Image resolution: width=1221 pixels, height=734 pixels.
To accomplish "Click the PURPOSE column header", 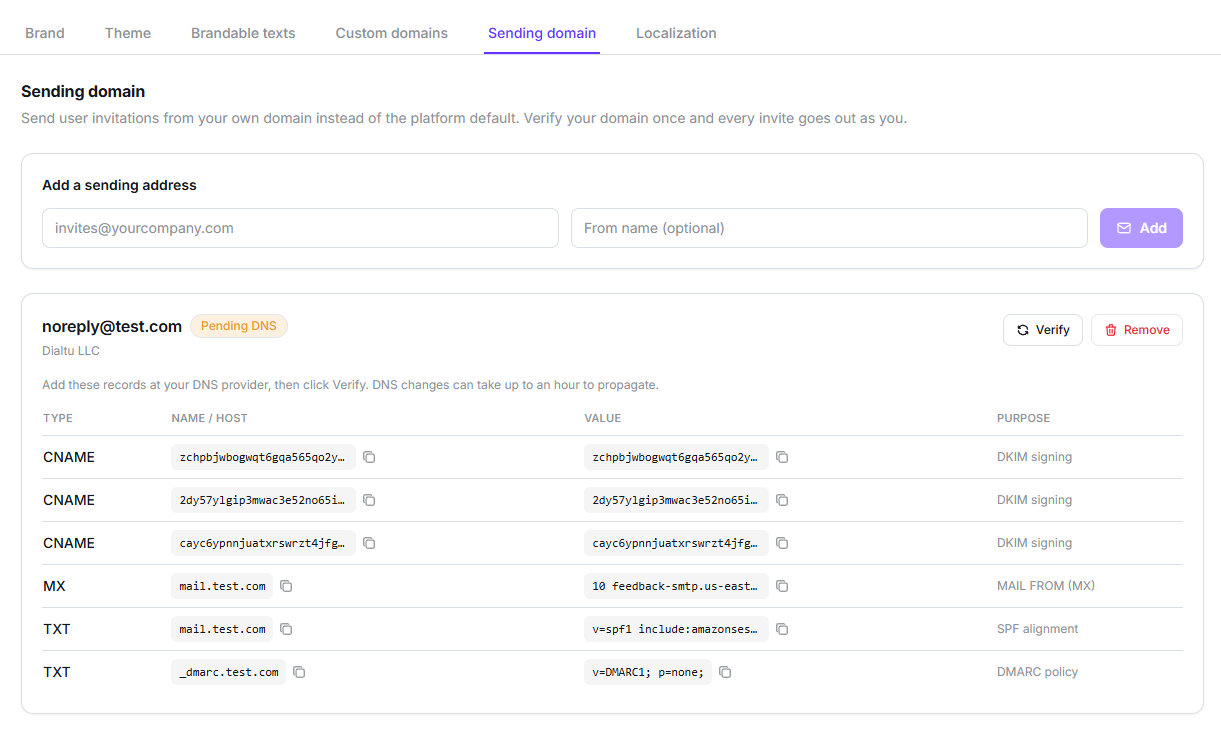I will tap(1024, 418).
